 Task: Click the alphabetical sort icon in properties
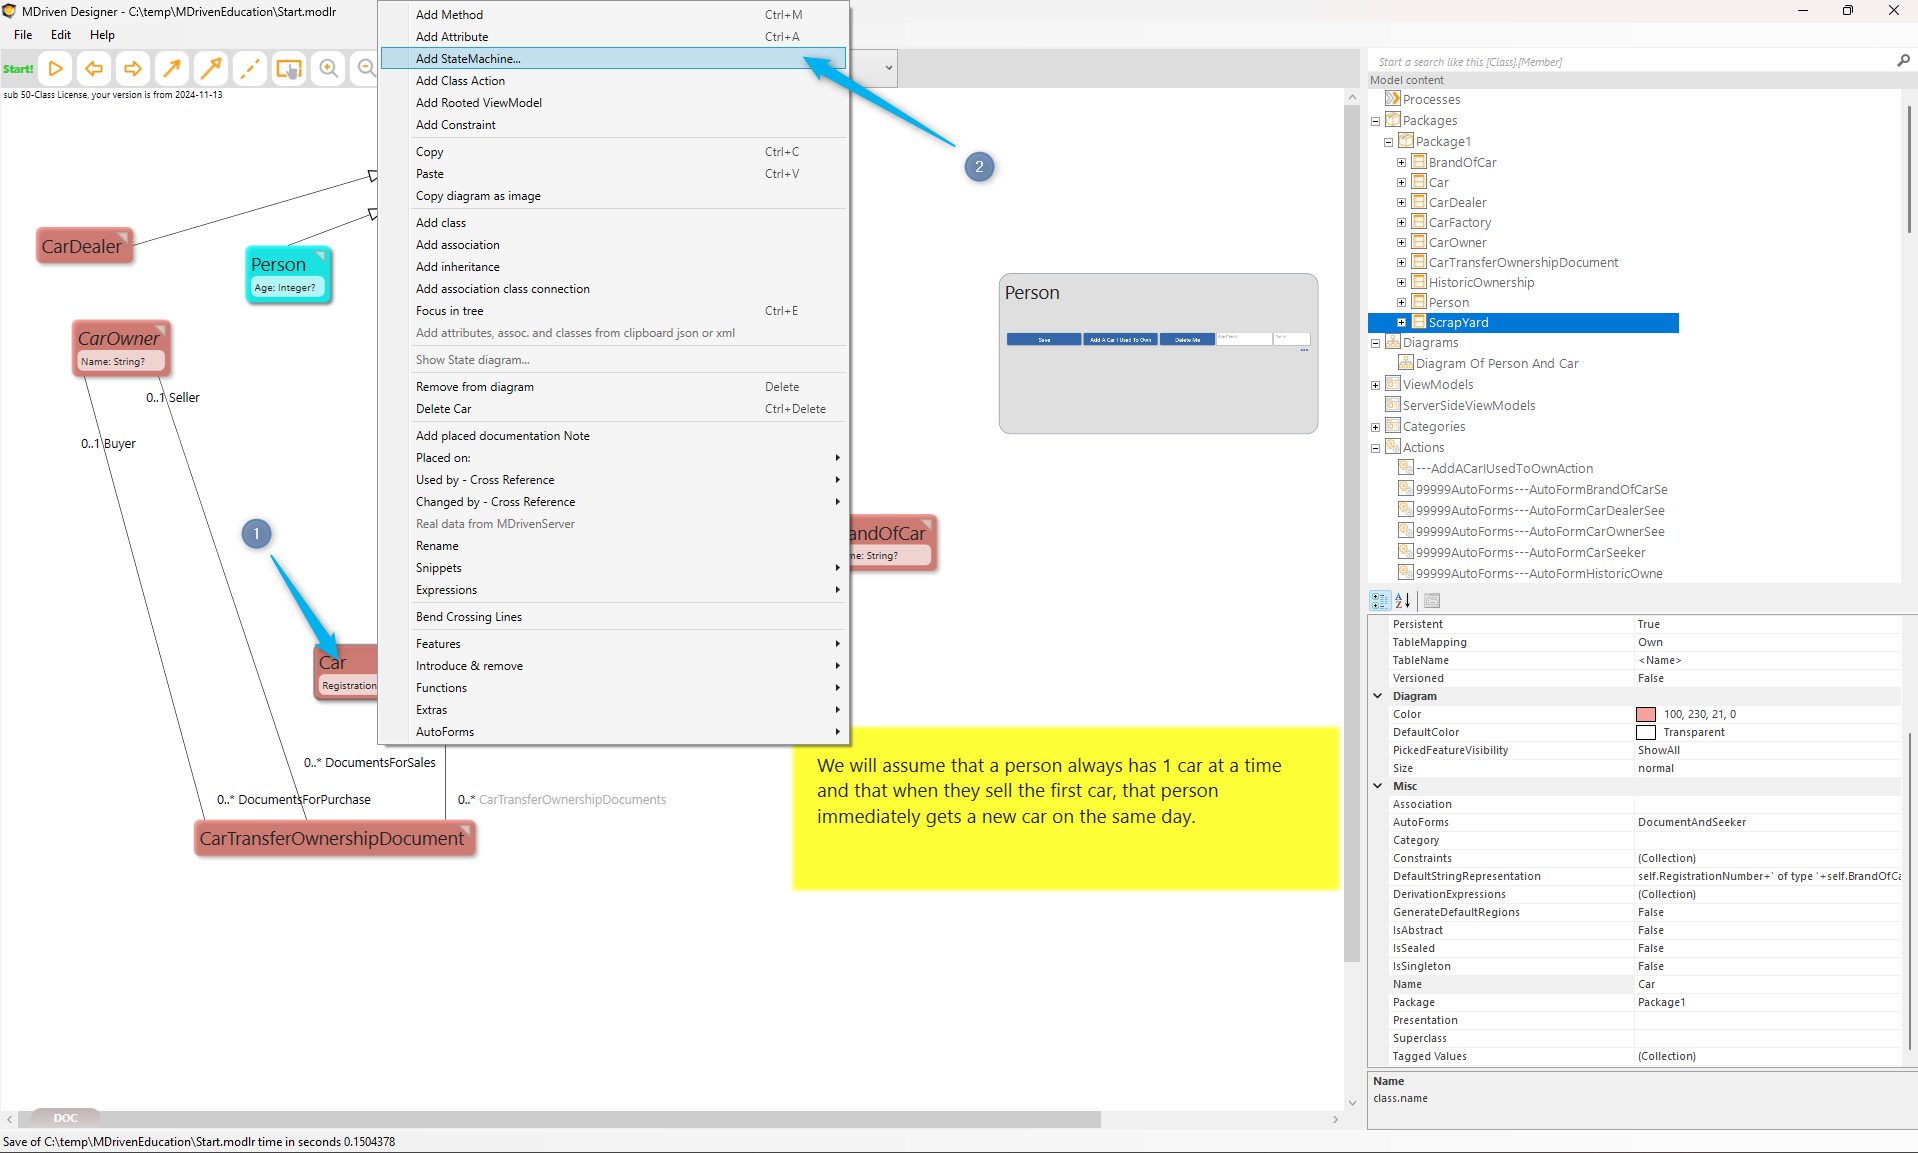pyautogui.click(x=1403, y=601)
